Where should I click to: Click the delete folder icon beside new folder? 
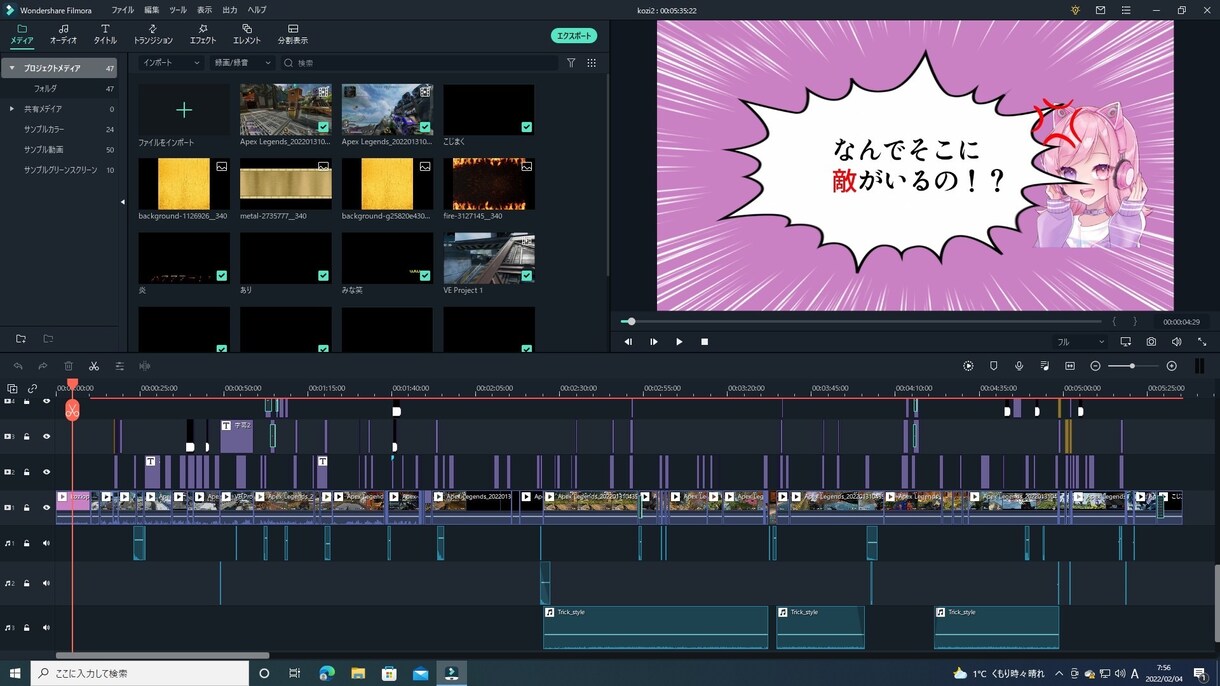coord(48,339)
